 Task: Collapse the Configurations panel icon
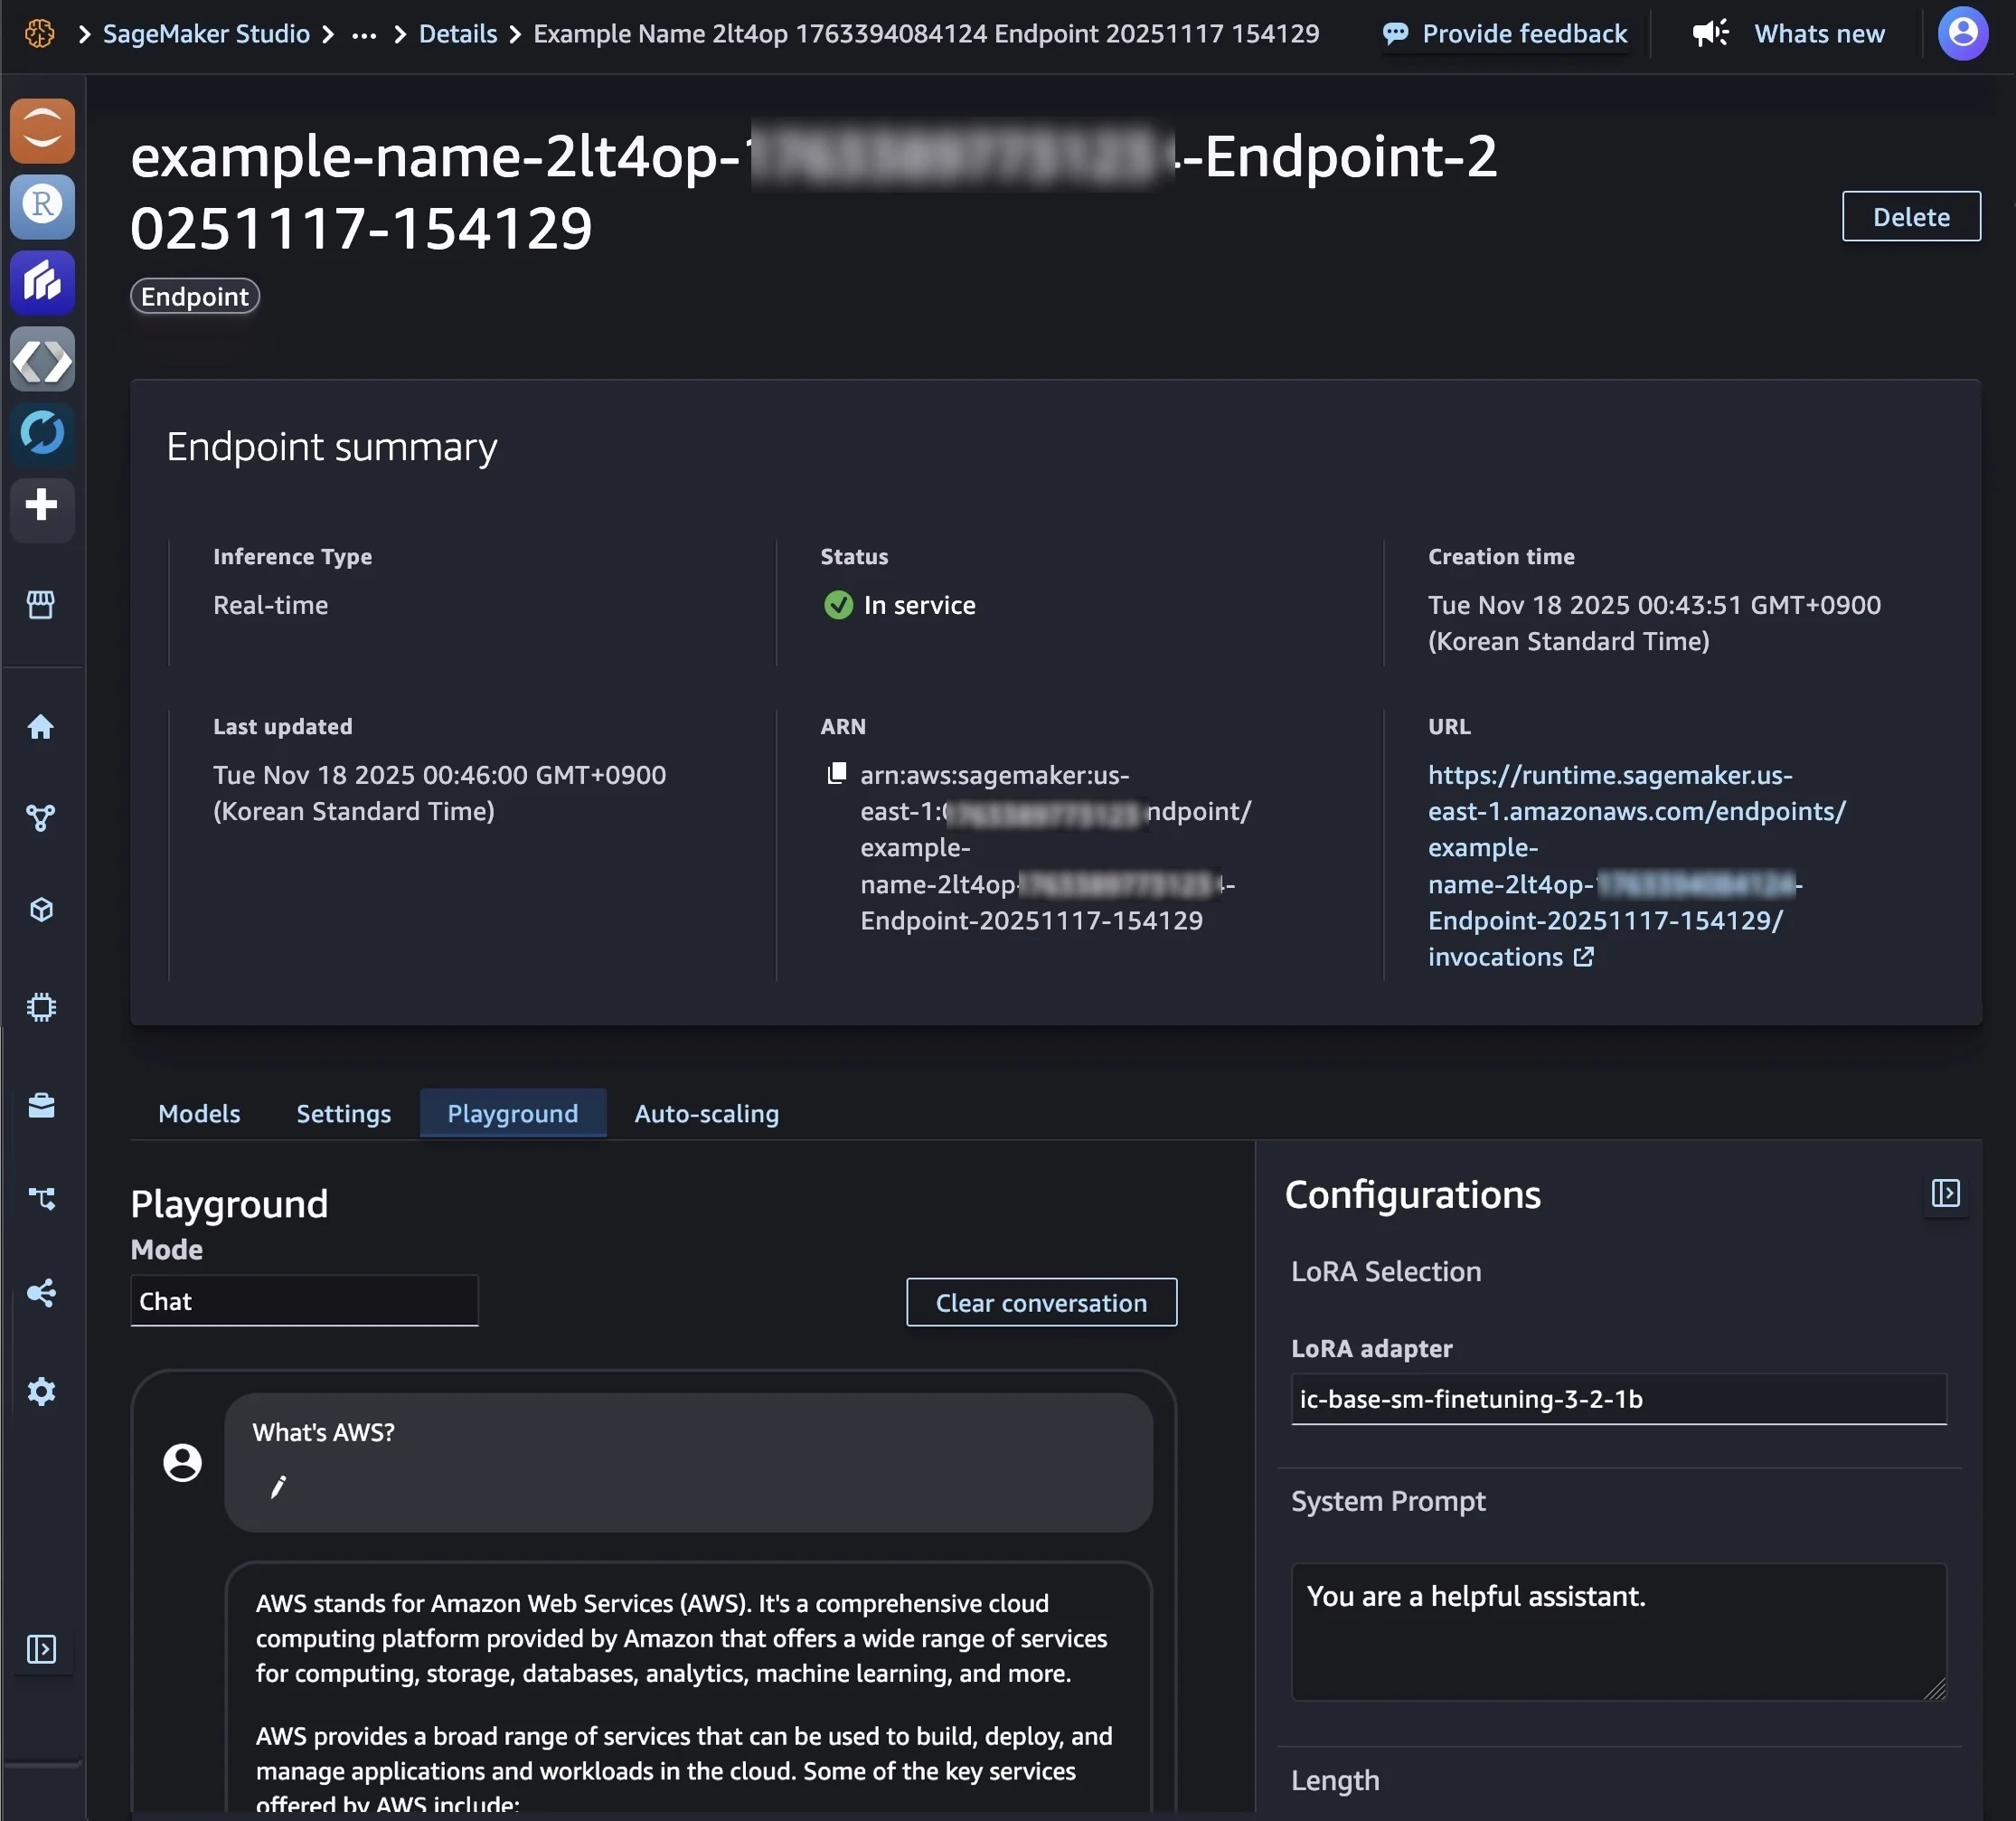click(x=1945, y=1193)
